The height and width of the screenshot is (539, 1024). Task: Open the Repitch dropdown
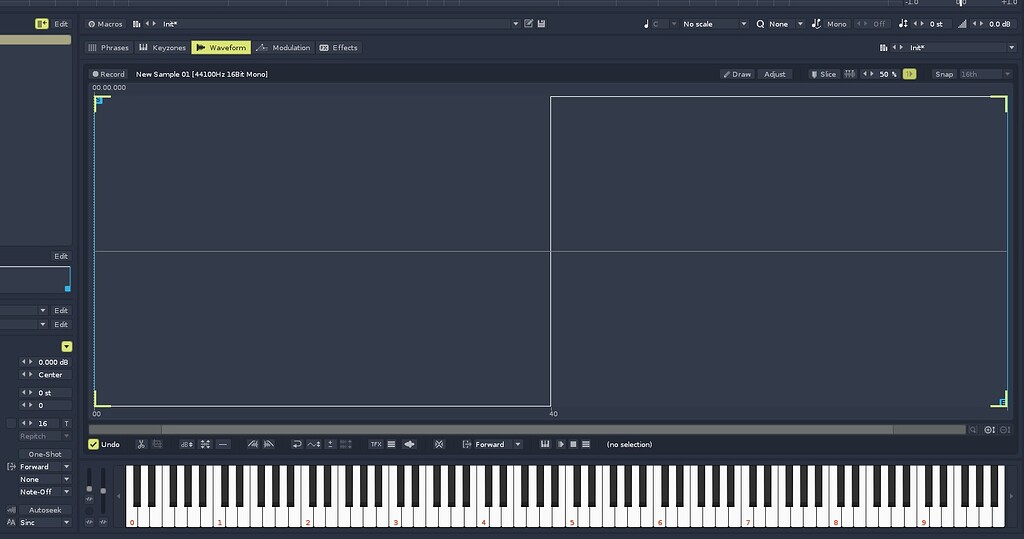44,436
